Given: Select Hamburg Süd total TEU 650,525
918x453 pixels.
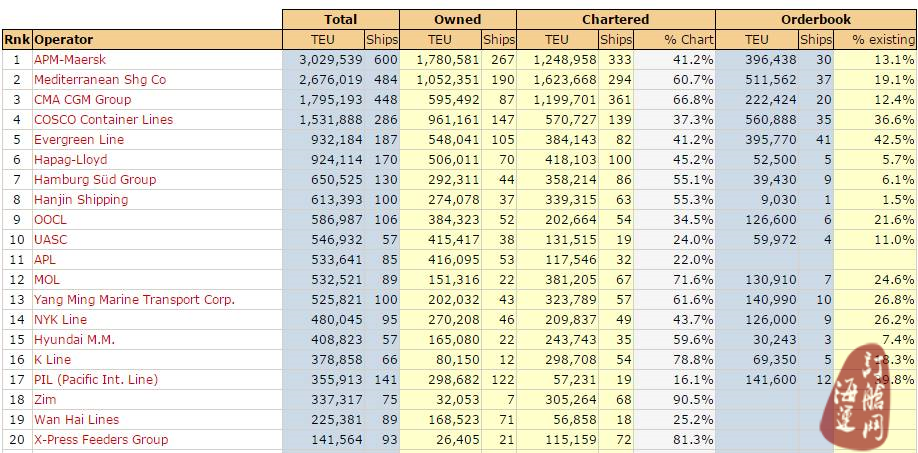Looking at the screenshot, I should click(x=336, y=179).
